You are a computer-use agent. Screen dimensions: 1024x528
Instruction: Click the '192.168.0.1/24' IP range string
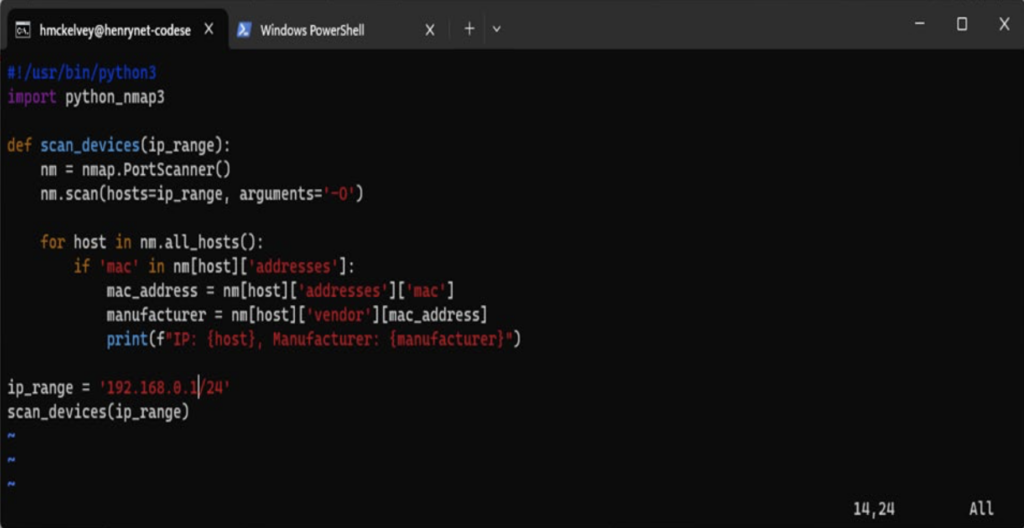[165, 387]
